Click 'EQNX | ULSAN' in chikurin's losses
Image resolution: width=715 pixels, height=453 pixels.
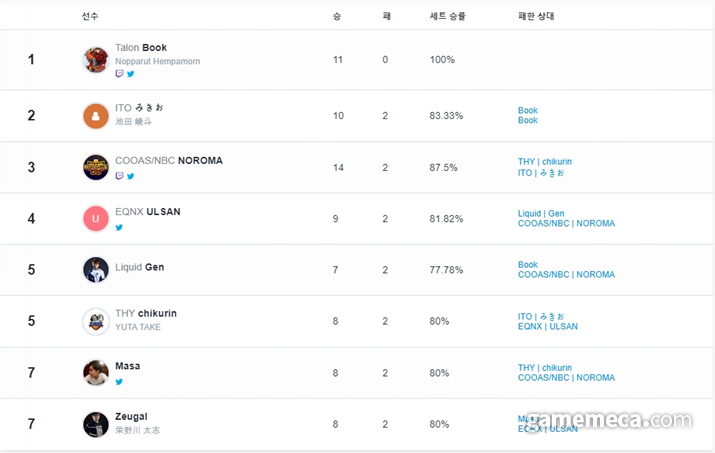(x=547, y=327)
